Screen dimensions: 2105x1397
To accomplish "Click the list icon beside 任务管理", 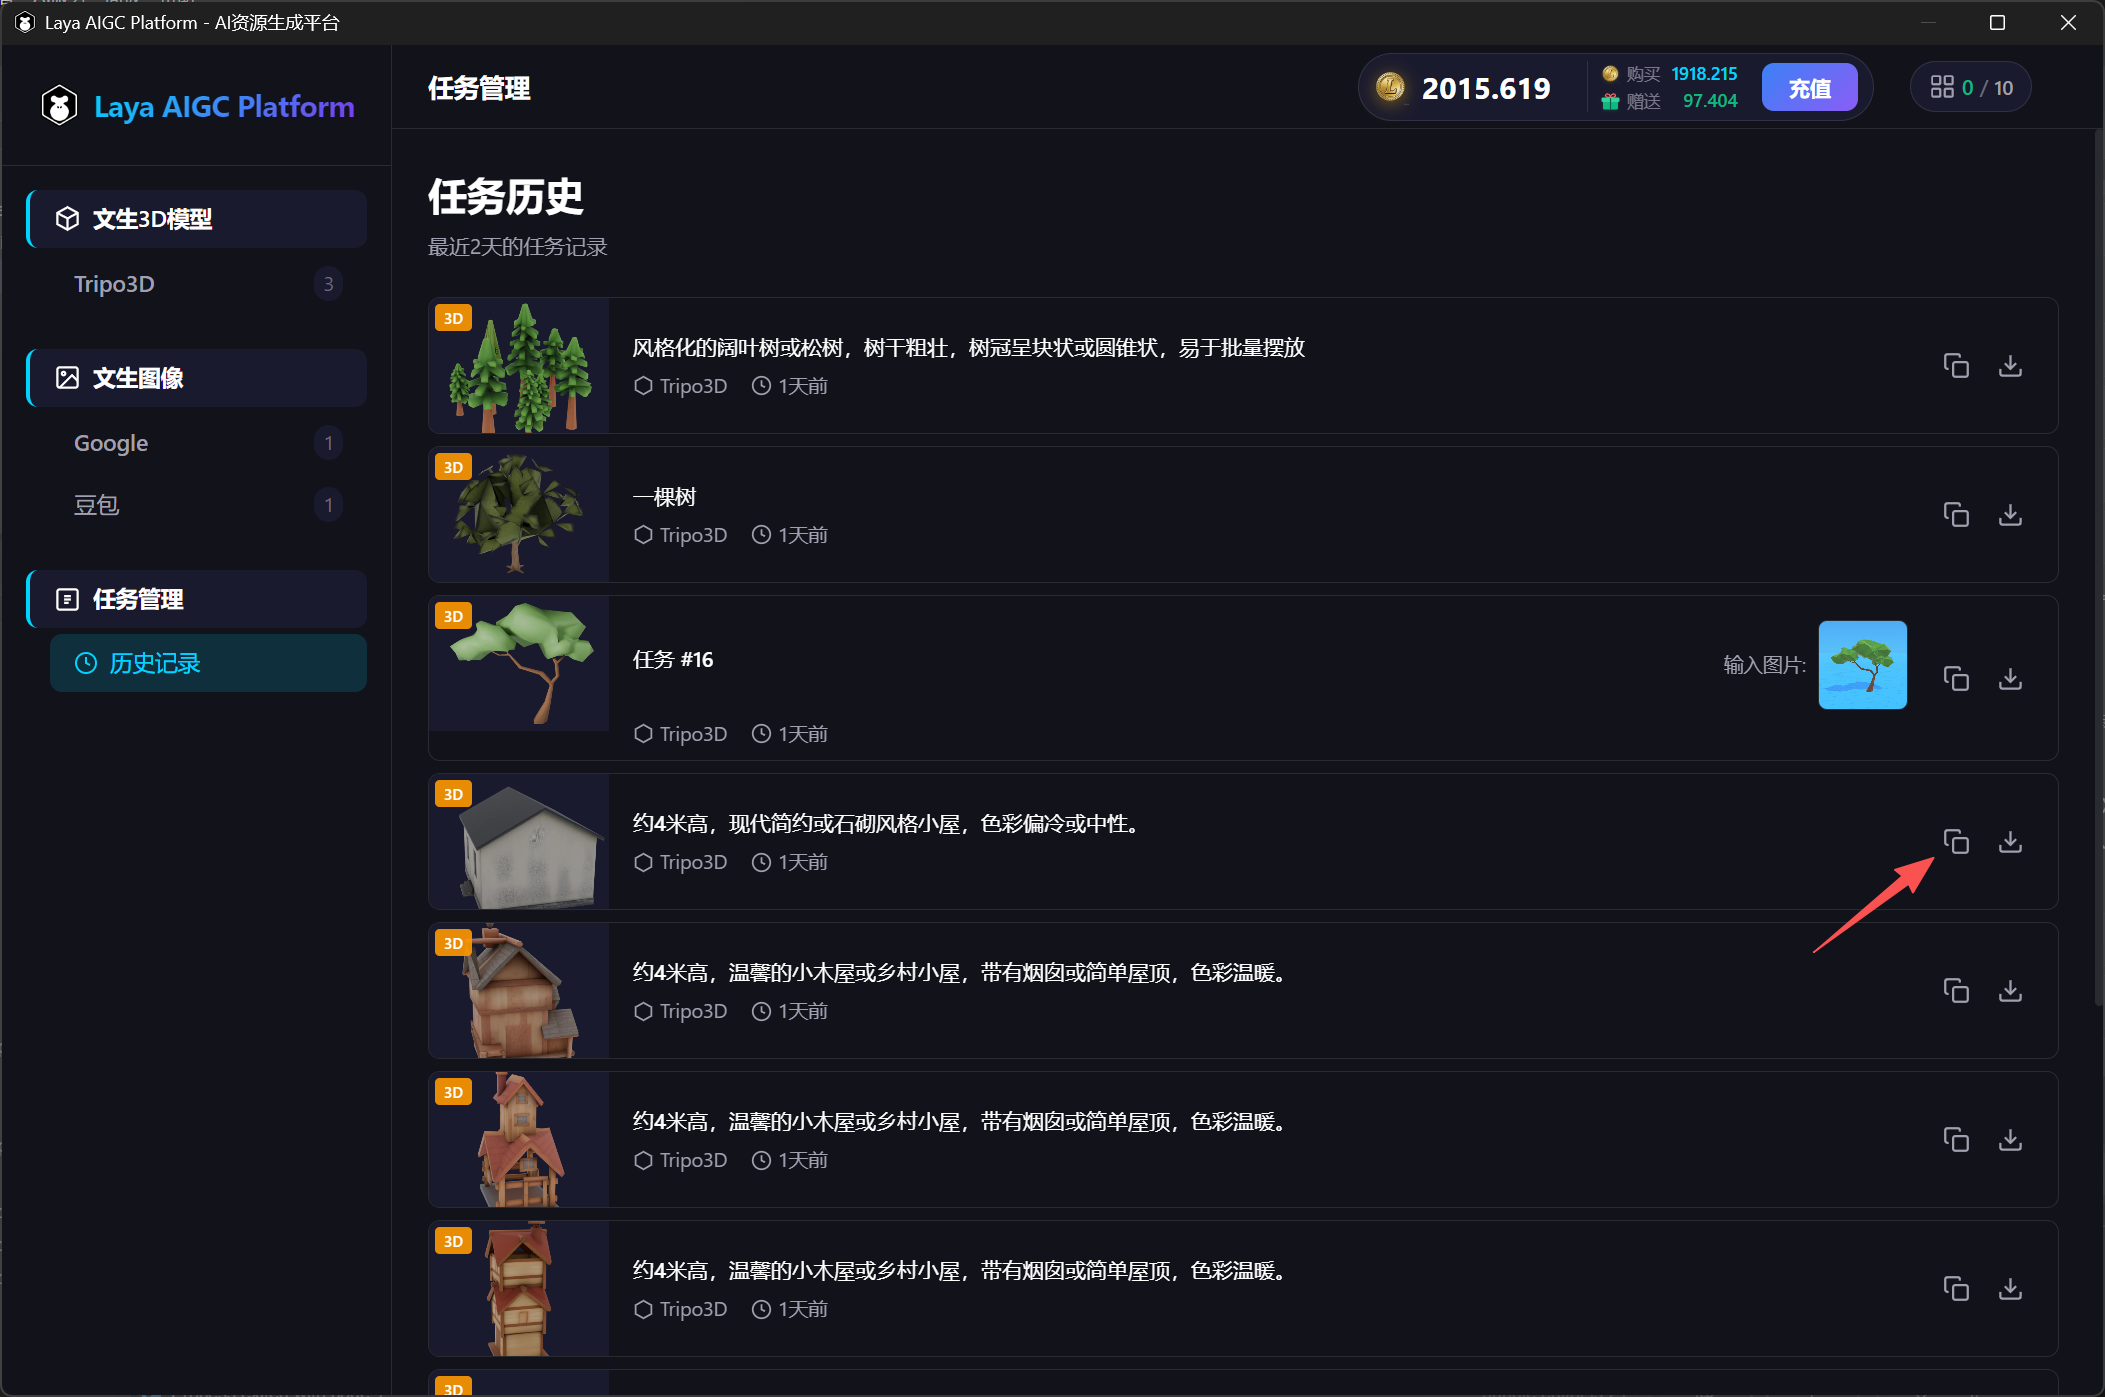I will [67, 599].
